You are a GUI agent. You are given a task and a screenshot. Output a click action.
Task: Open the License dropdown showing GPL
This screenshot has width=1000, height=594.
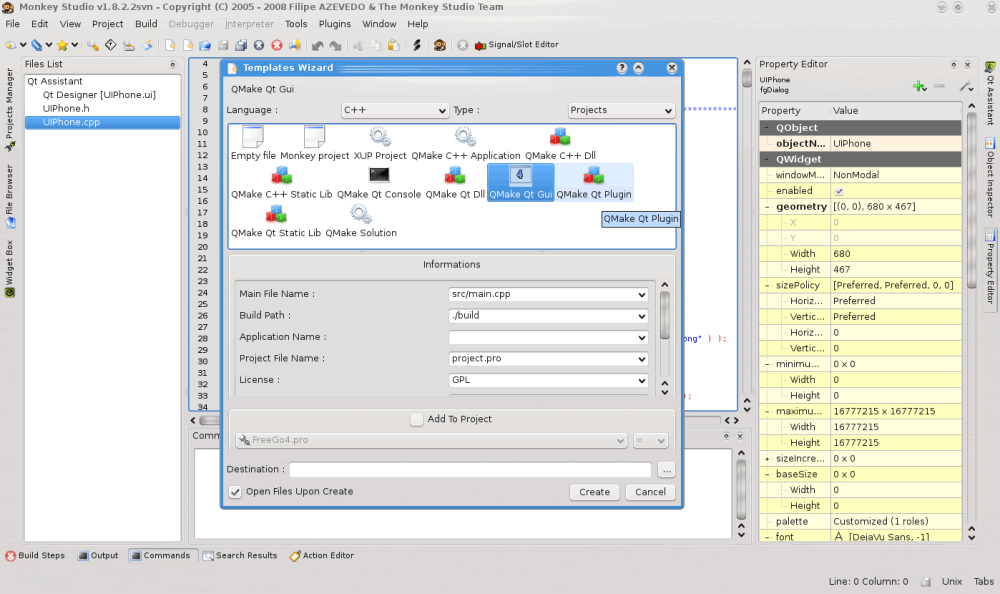coord(548,380)
